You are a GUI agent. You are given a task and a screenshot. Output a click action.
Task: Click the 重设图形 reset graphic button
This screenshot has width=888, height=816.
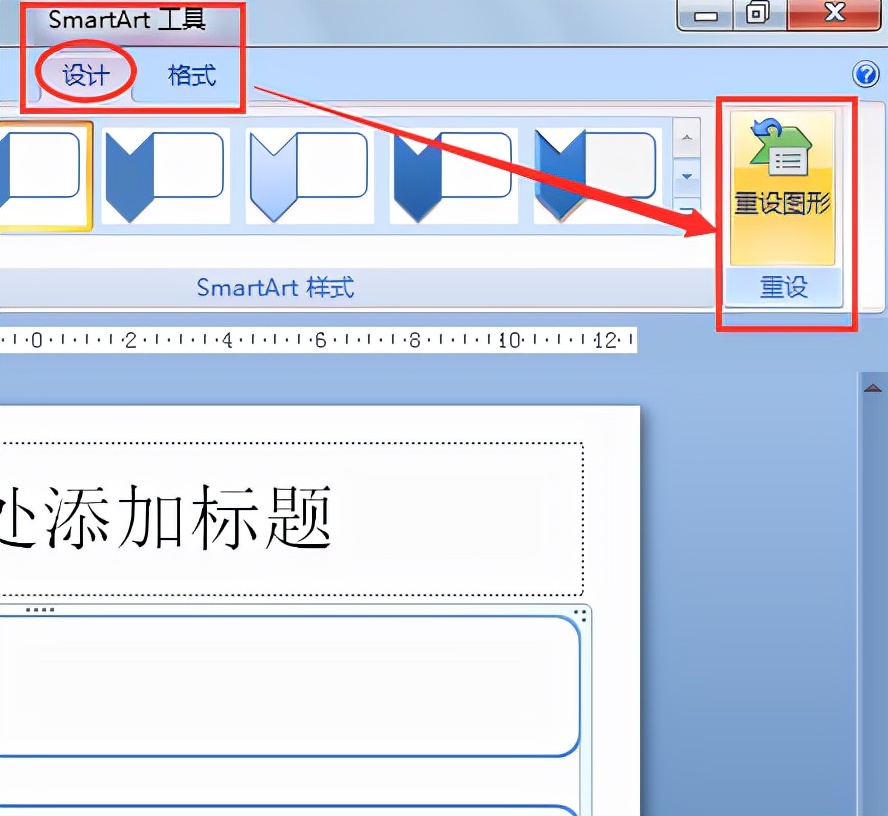783,187
